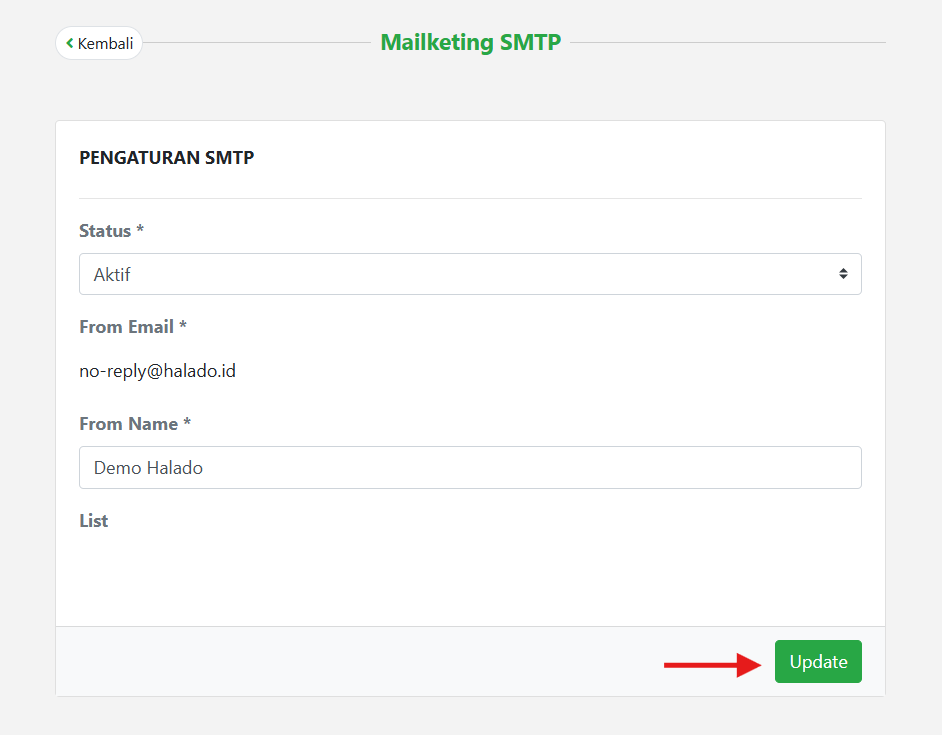Screen dimensions: 942x735
Task: Click the PENGATURAN SMTP section heading
Action: click(166, 158)
